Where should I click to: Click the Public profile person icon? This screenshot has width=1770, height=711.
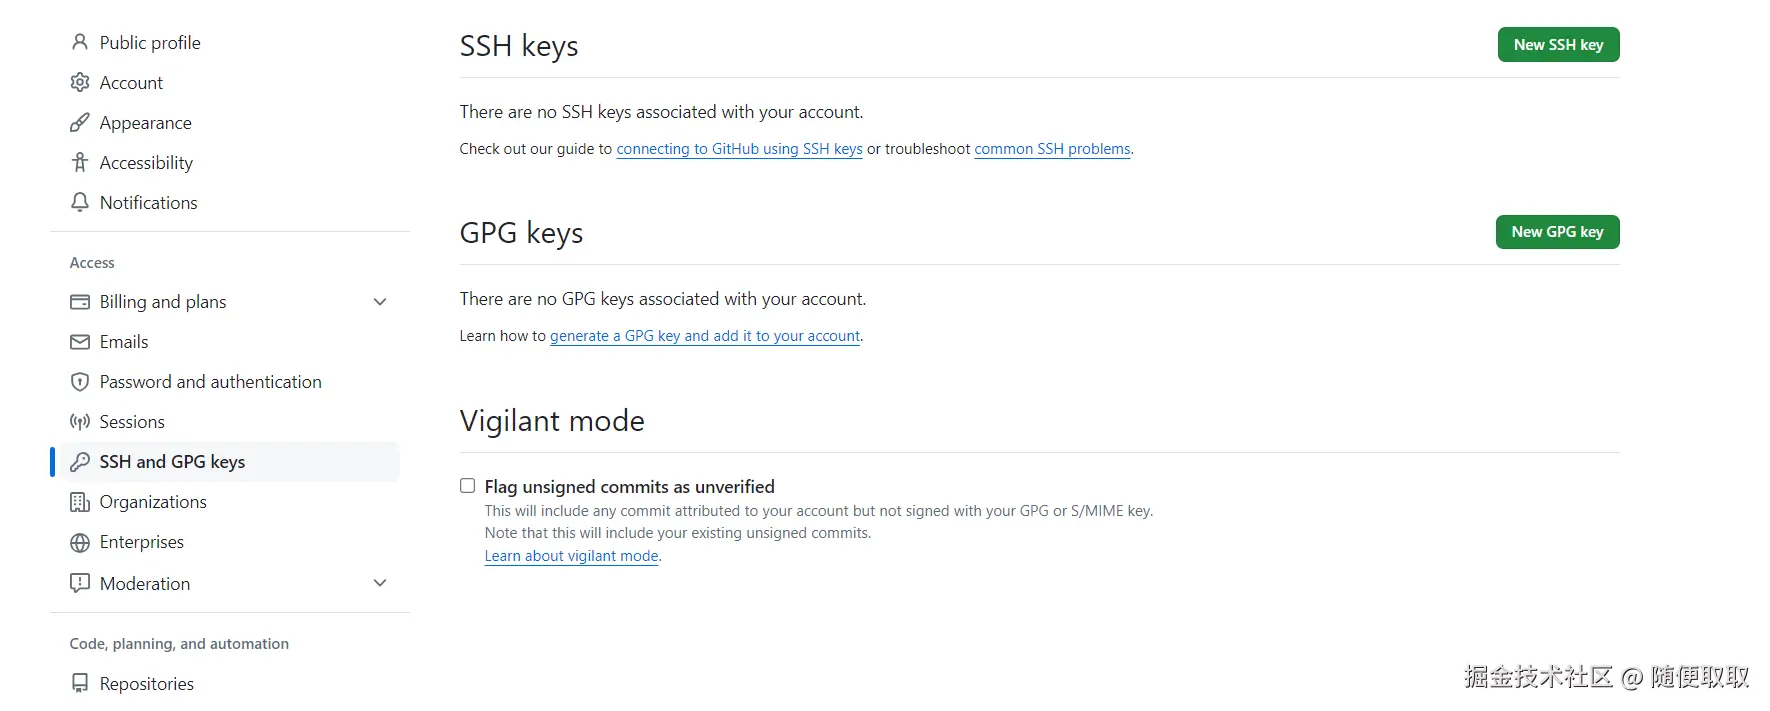(80, 42)
